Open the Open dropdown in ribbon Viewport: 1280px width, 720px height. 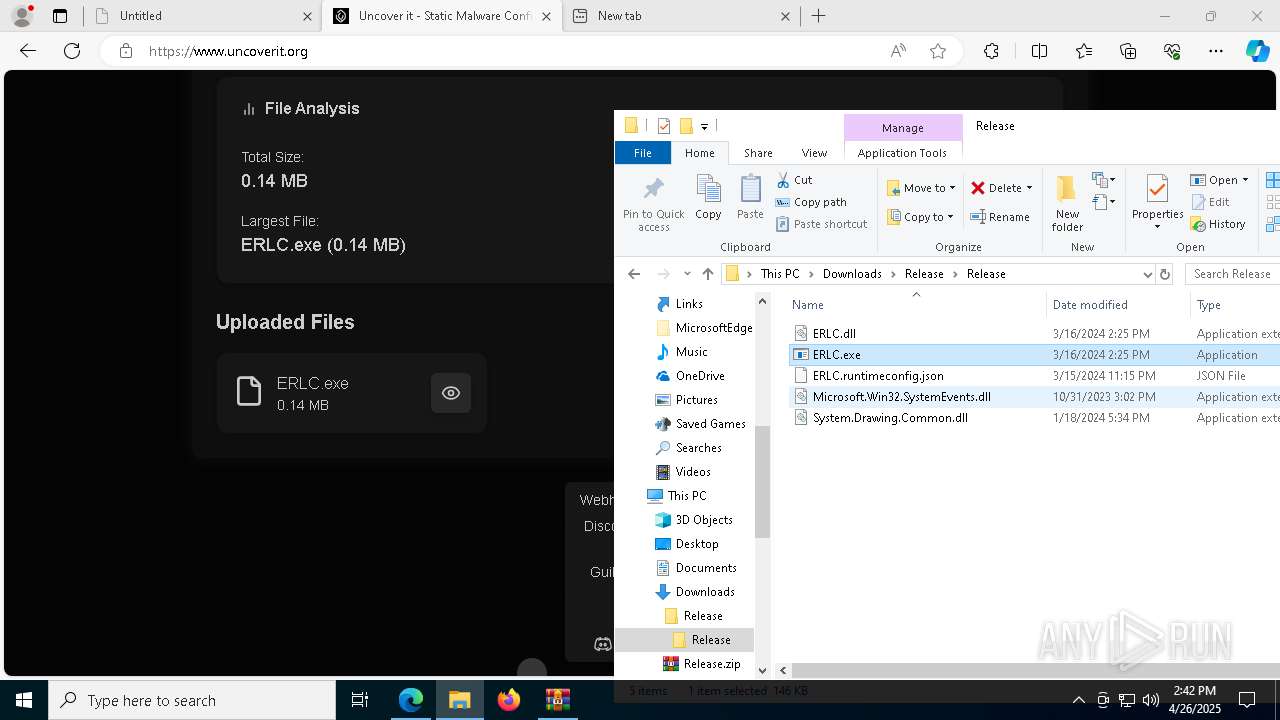tap(1219, 180)
